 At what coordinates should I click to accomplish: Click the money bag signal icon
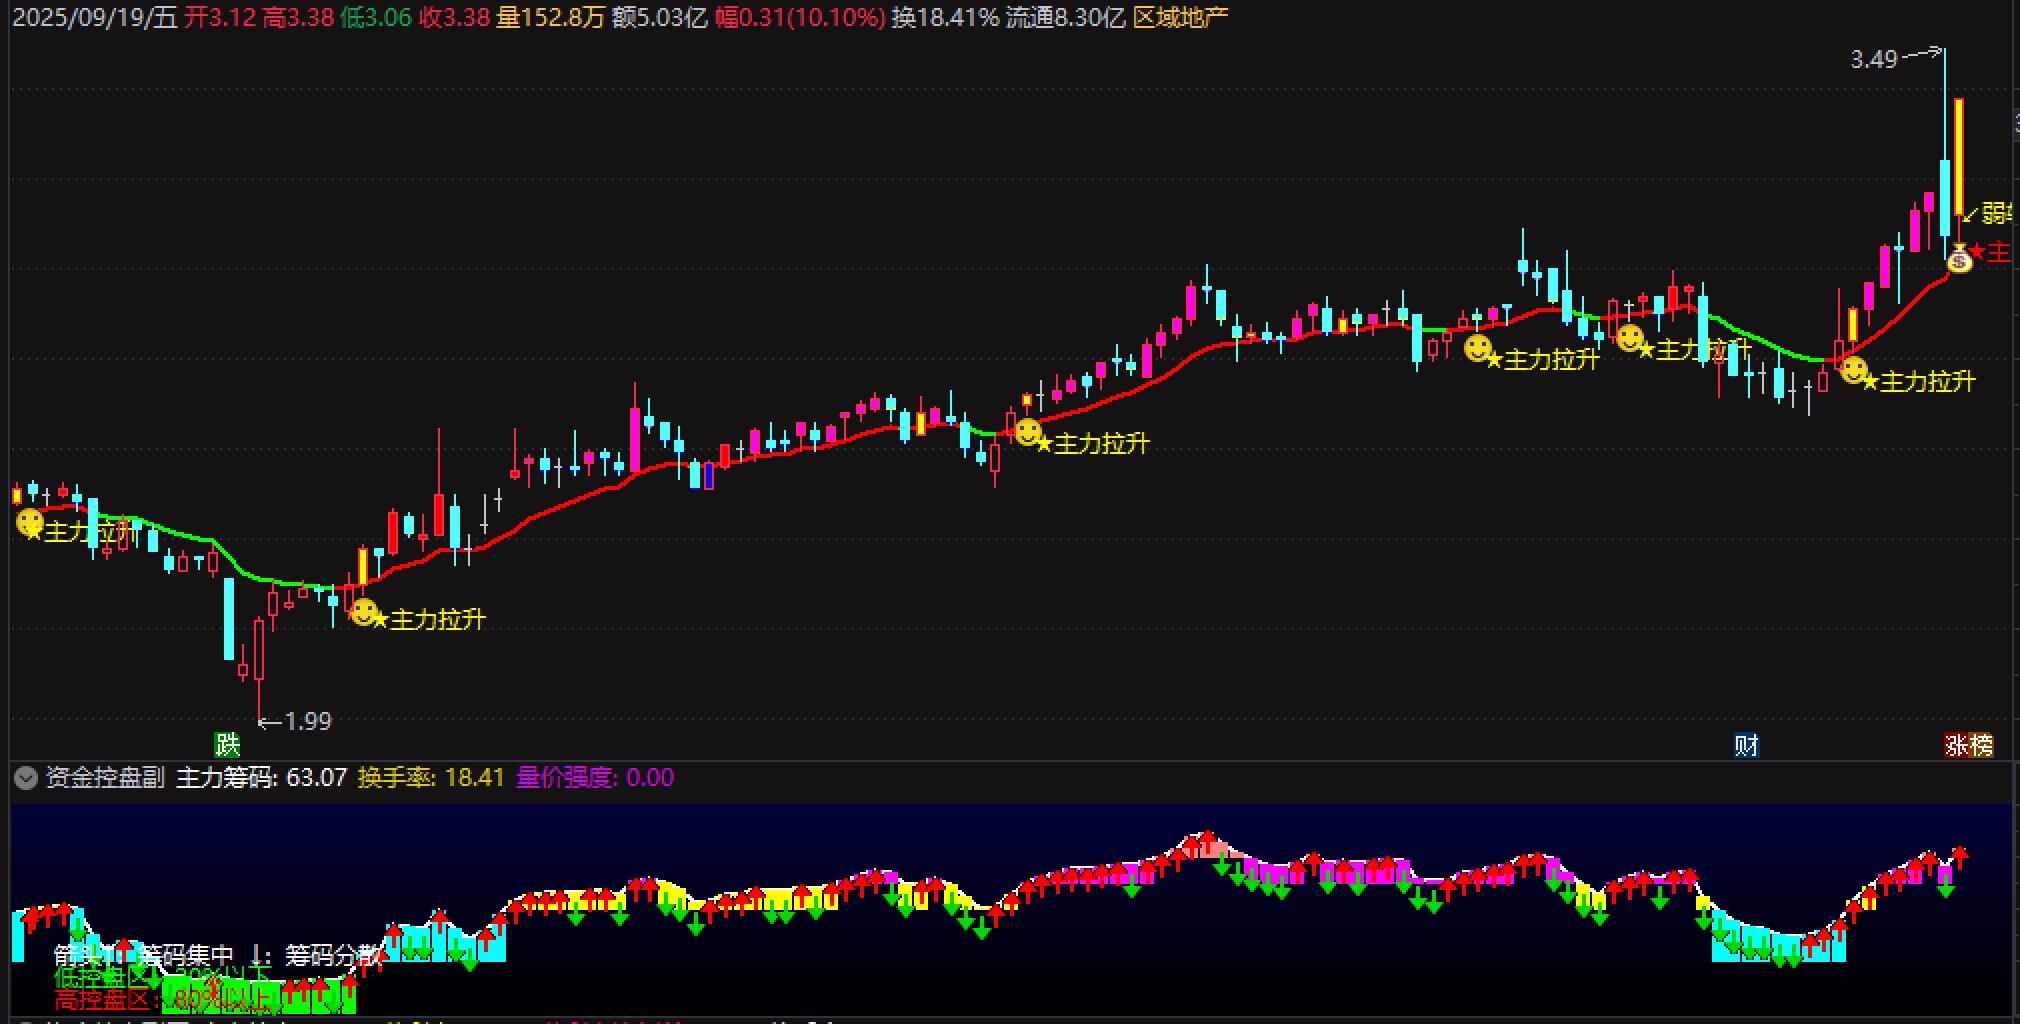pyautogui.click(x=1959, y=259)
